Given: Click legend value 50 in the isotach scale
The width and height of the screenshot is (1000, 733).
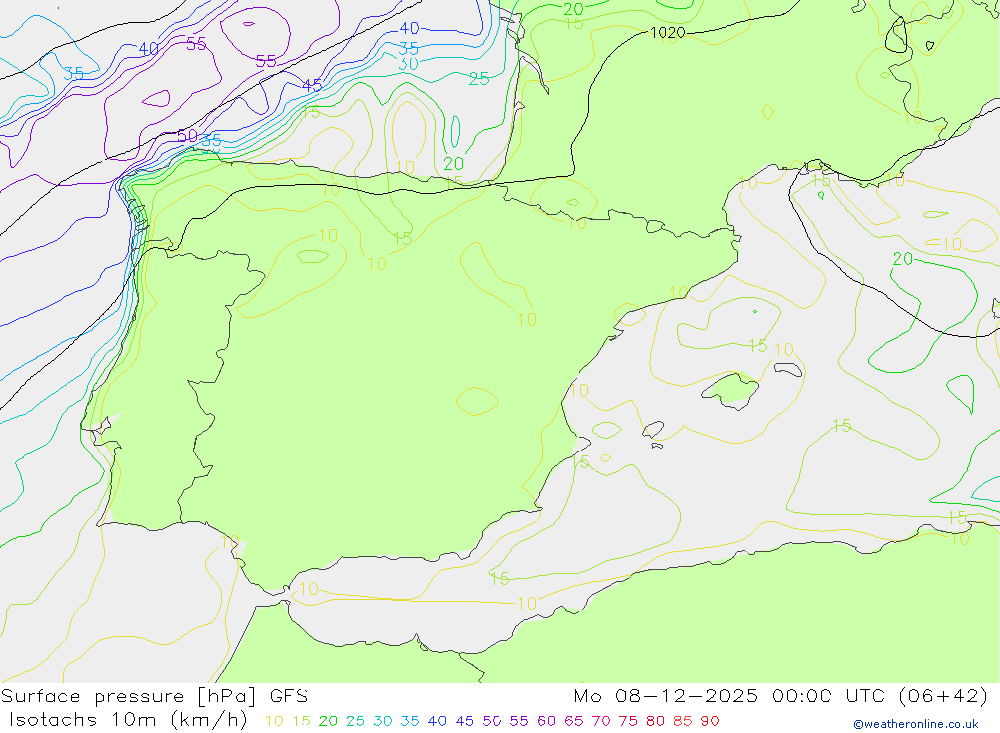Looking at the screenshot, I should [492, 721].
